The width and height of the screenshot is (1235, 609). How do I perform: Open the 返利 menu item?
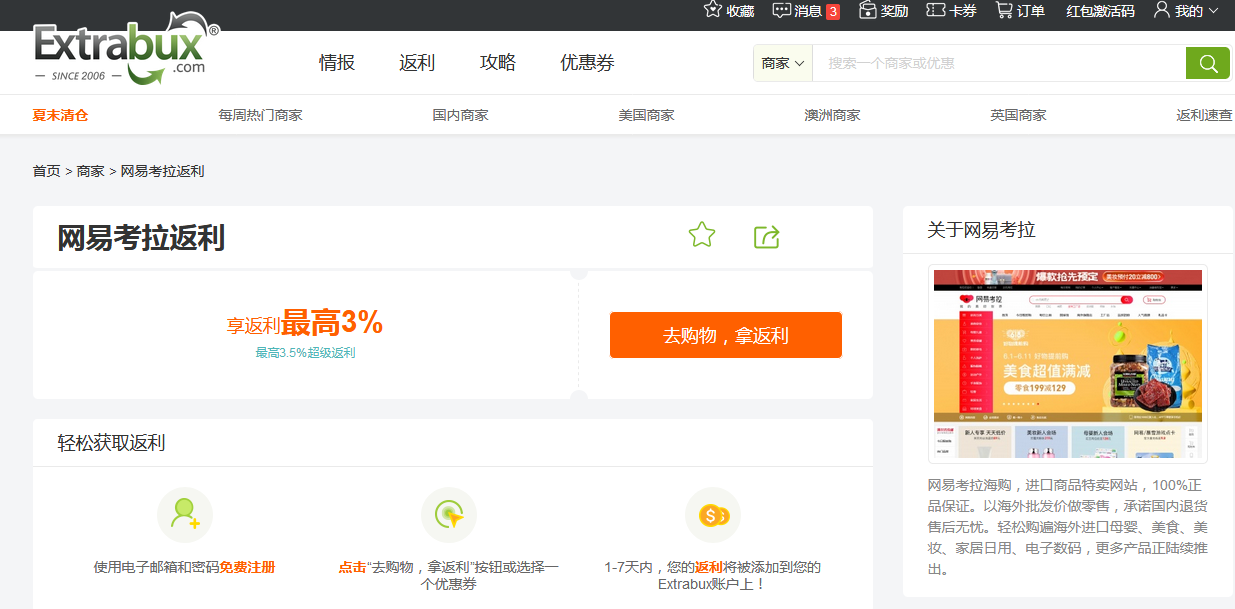pyautogui.click(x=417, y=63)
